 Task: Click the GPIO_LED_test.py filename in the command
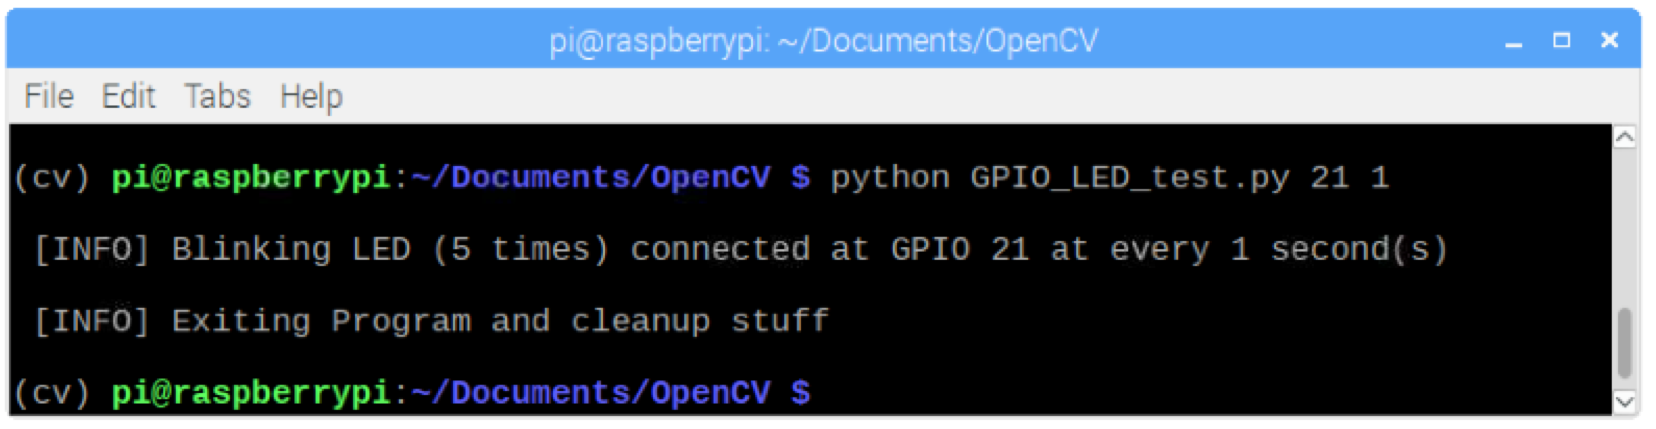[1129, 178]
